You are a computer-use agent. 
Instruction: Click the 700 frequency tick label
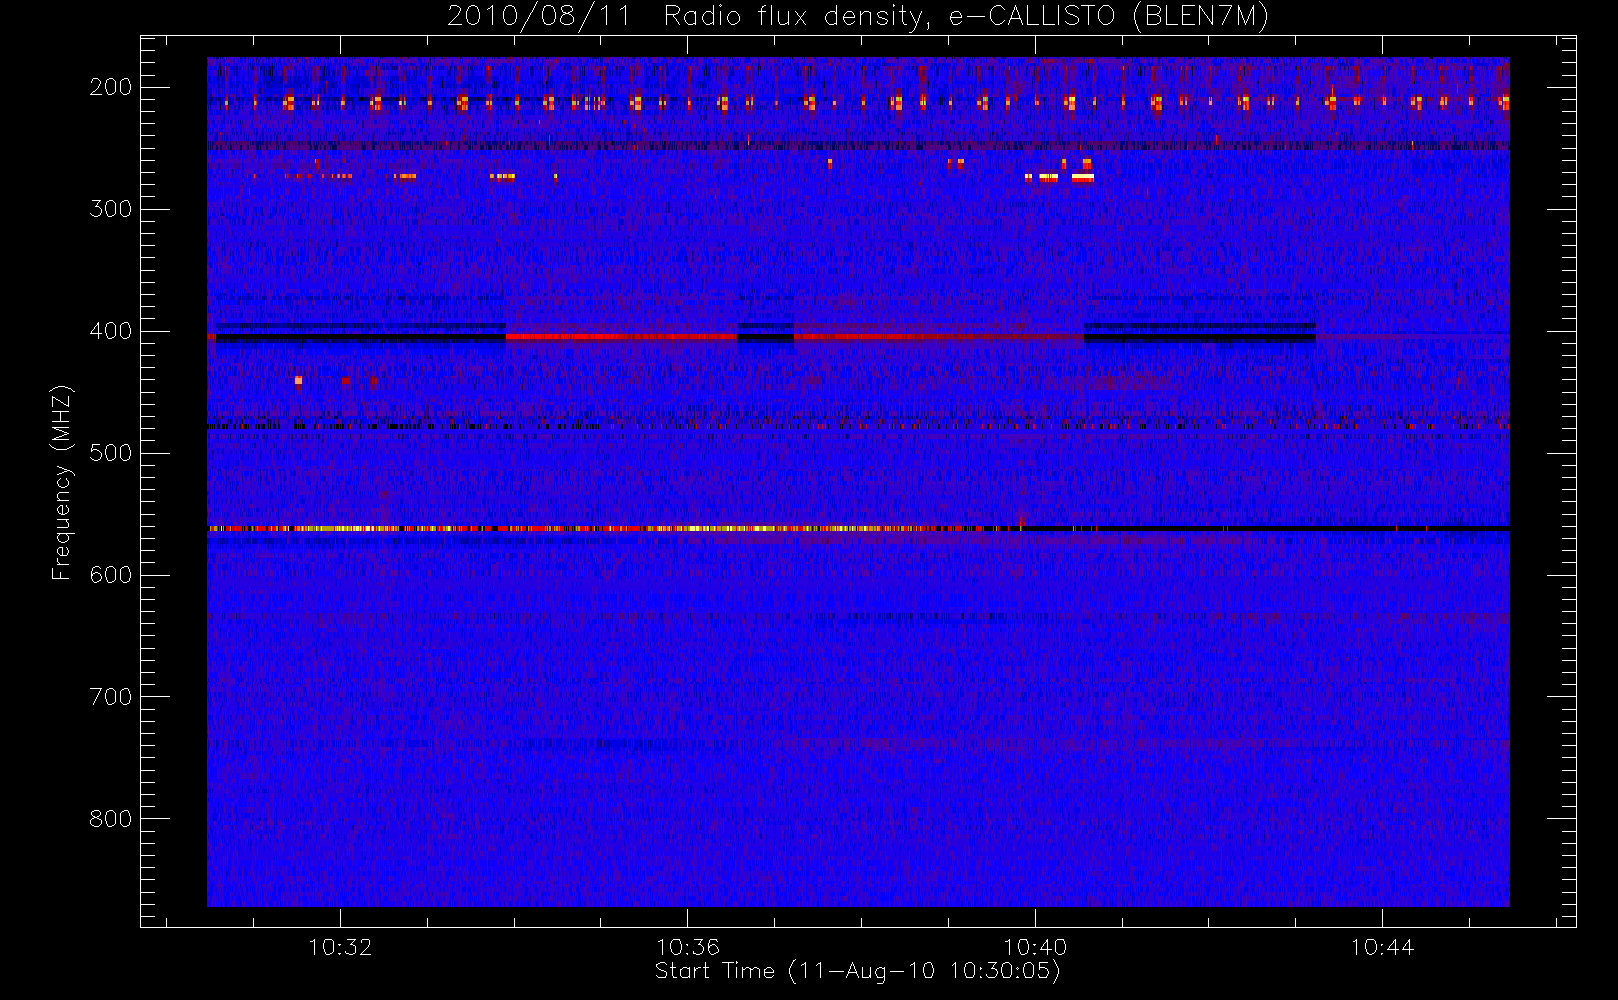(x=110, y=697)
